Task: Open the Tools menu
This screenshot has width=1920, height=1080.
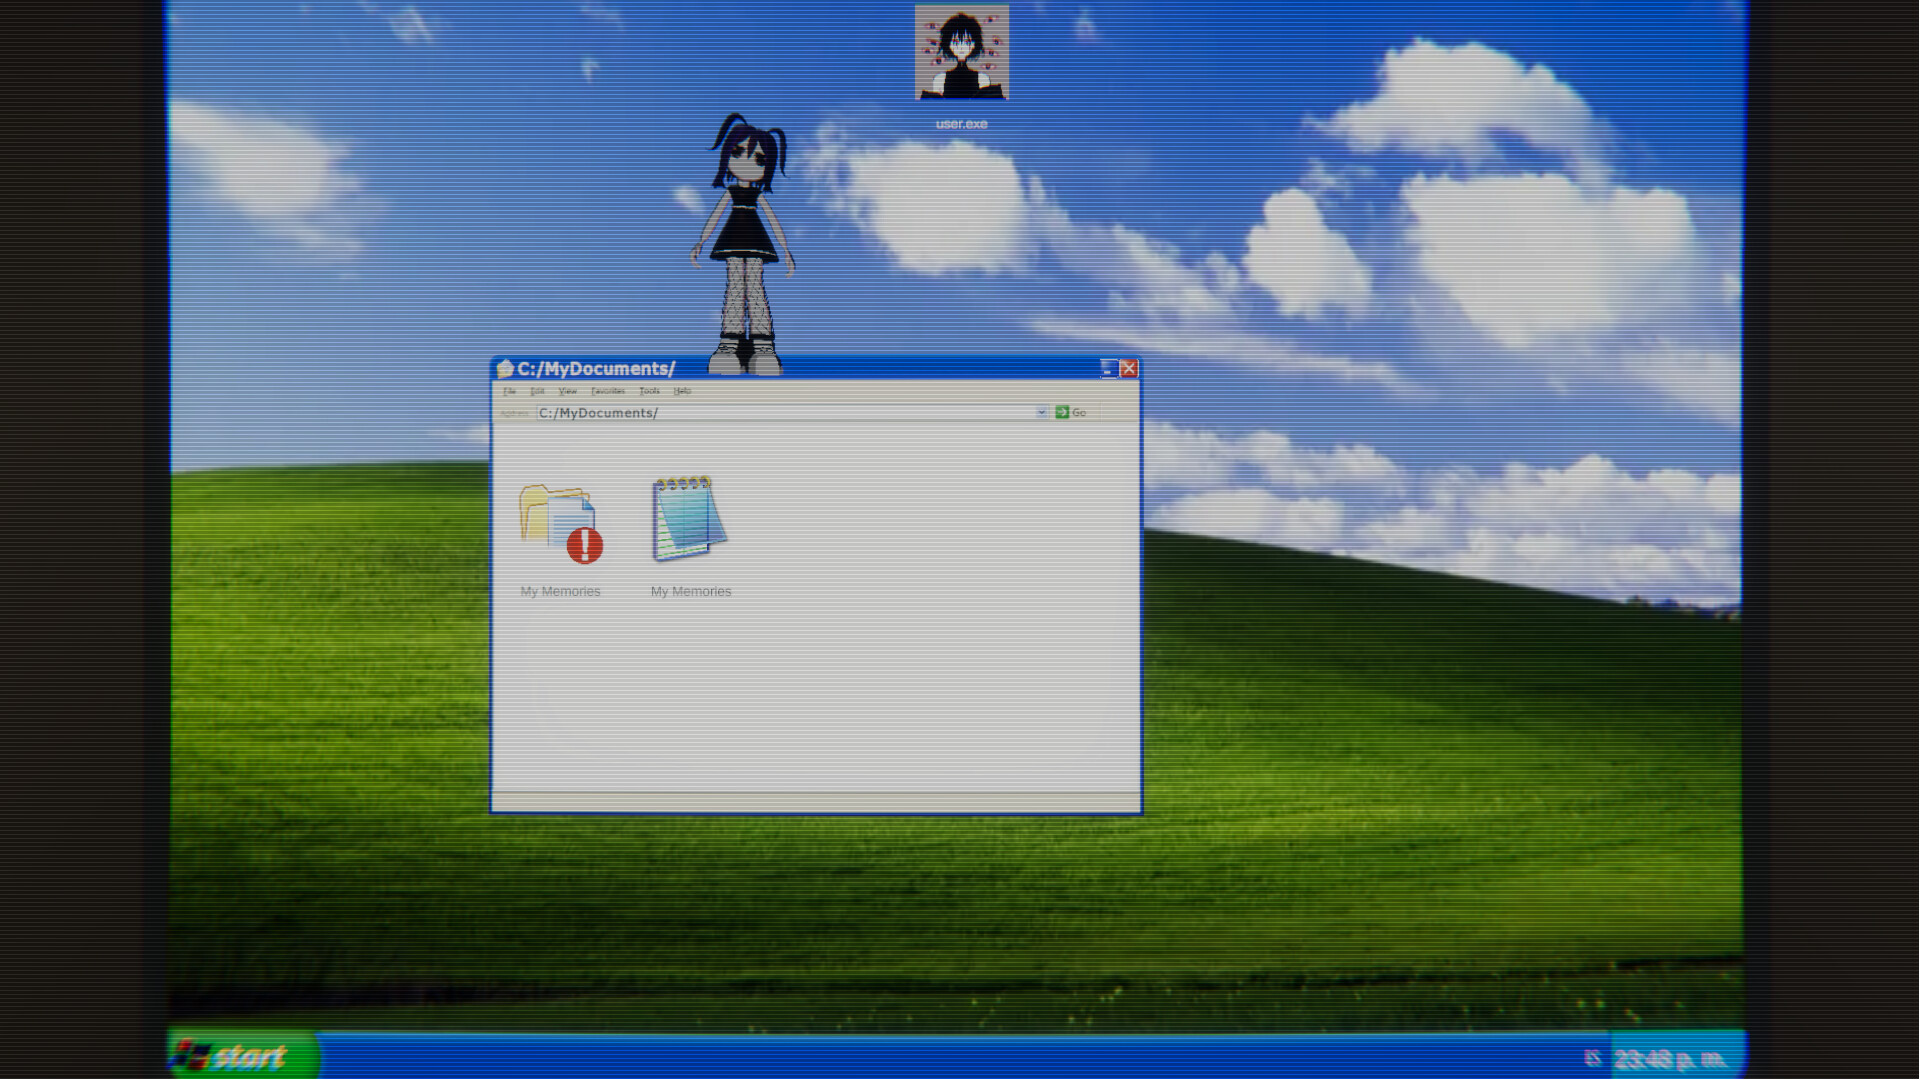Action: pos(650,391)
